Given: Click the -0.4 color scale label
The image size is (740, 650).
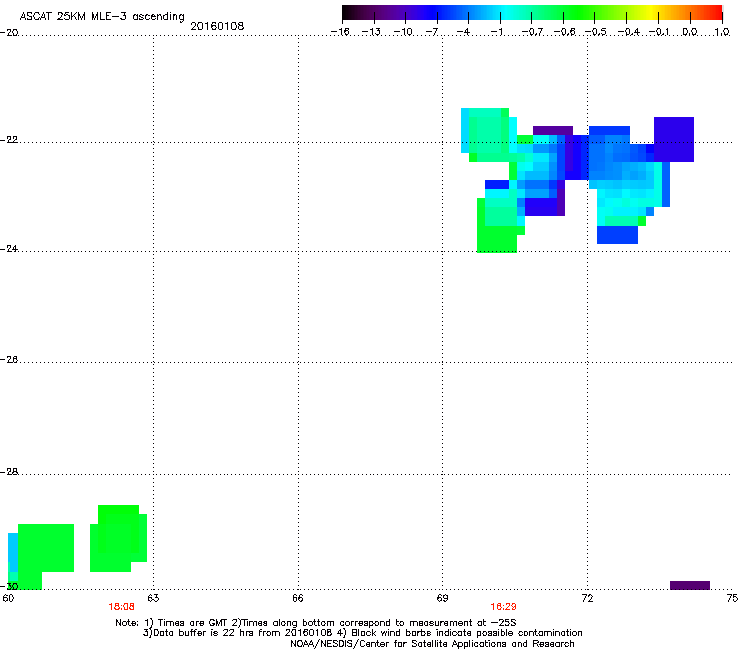Looking at the screenshot, I should [629, 32].
